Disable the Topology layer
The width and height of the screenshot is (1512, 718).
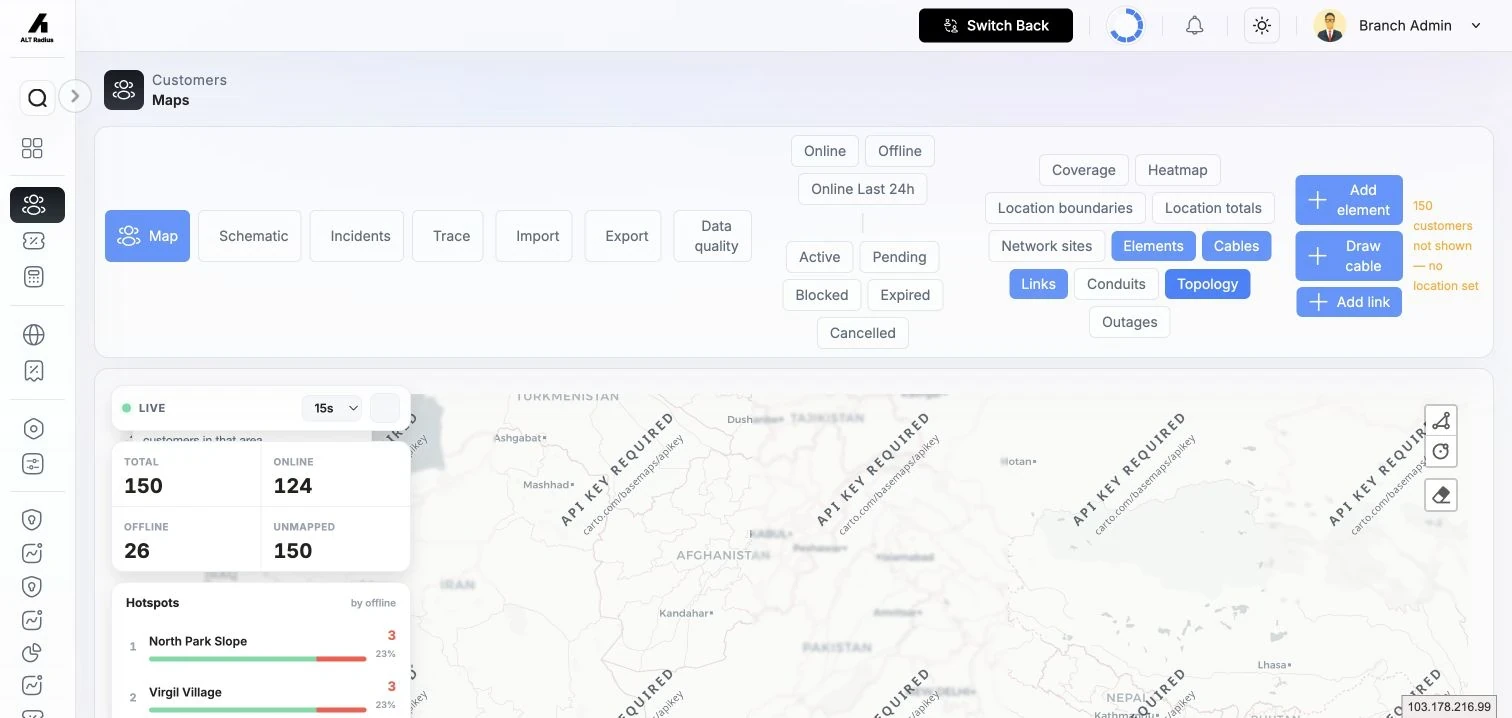(x=1207, y=284)
